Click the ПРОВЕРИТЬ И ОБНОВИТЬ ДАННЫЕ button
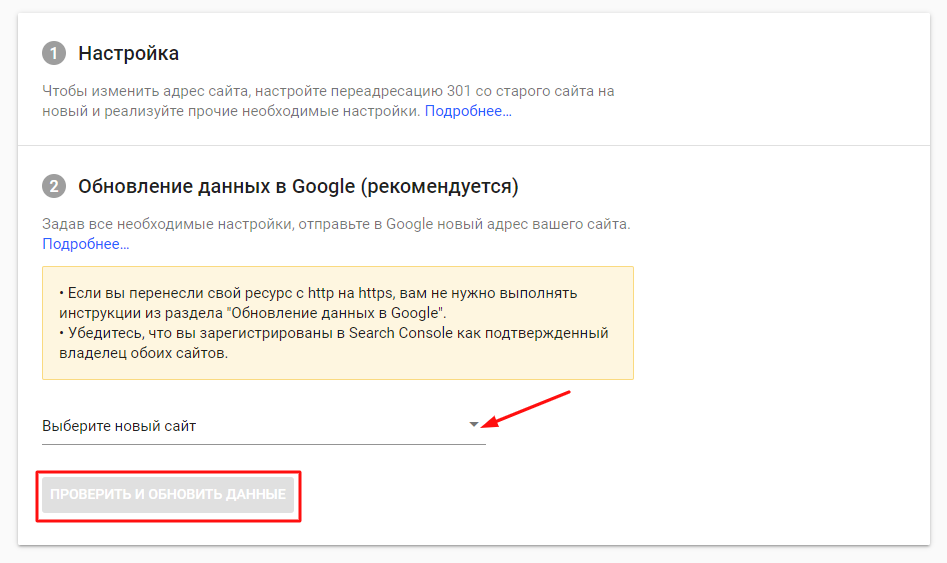The image size is (947, 563). [168, 494]
